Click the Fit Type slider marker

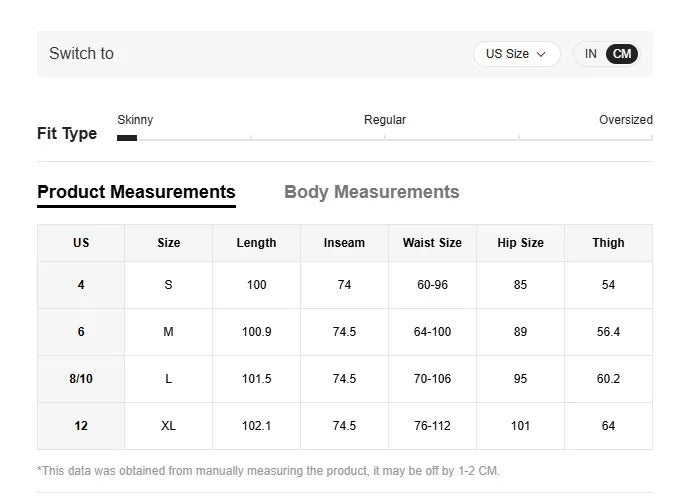coord(127,138)
